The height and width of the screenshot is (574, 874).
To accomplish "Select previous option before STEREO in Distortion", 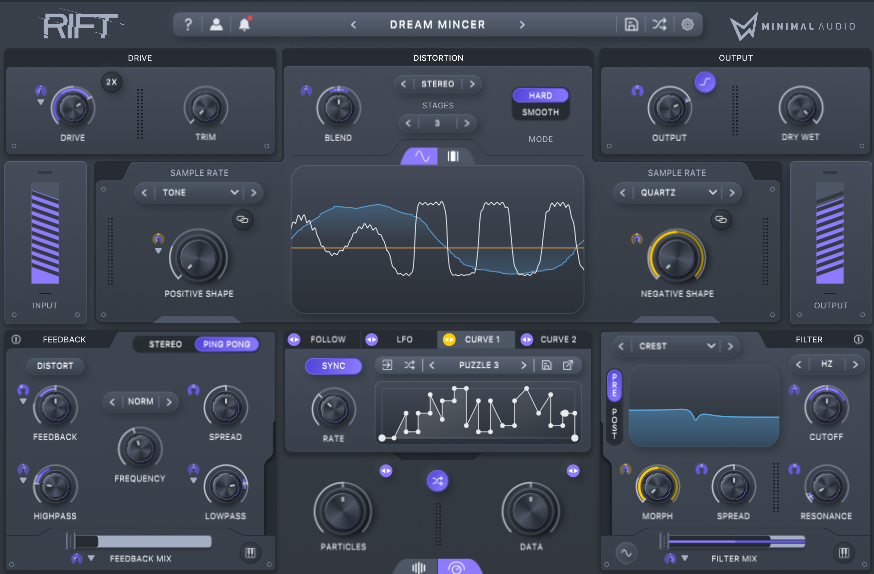I will tap(403, 84).
